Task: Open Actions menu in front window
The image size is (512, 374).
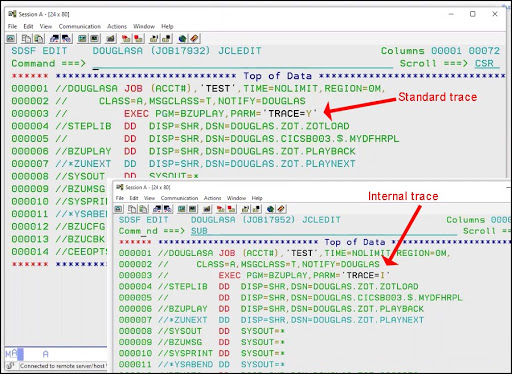Action: (x=213, y=198)
